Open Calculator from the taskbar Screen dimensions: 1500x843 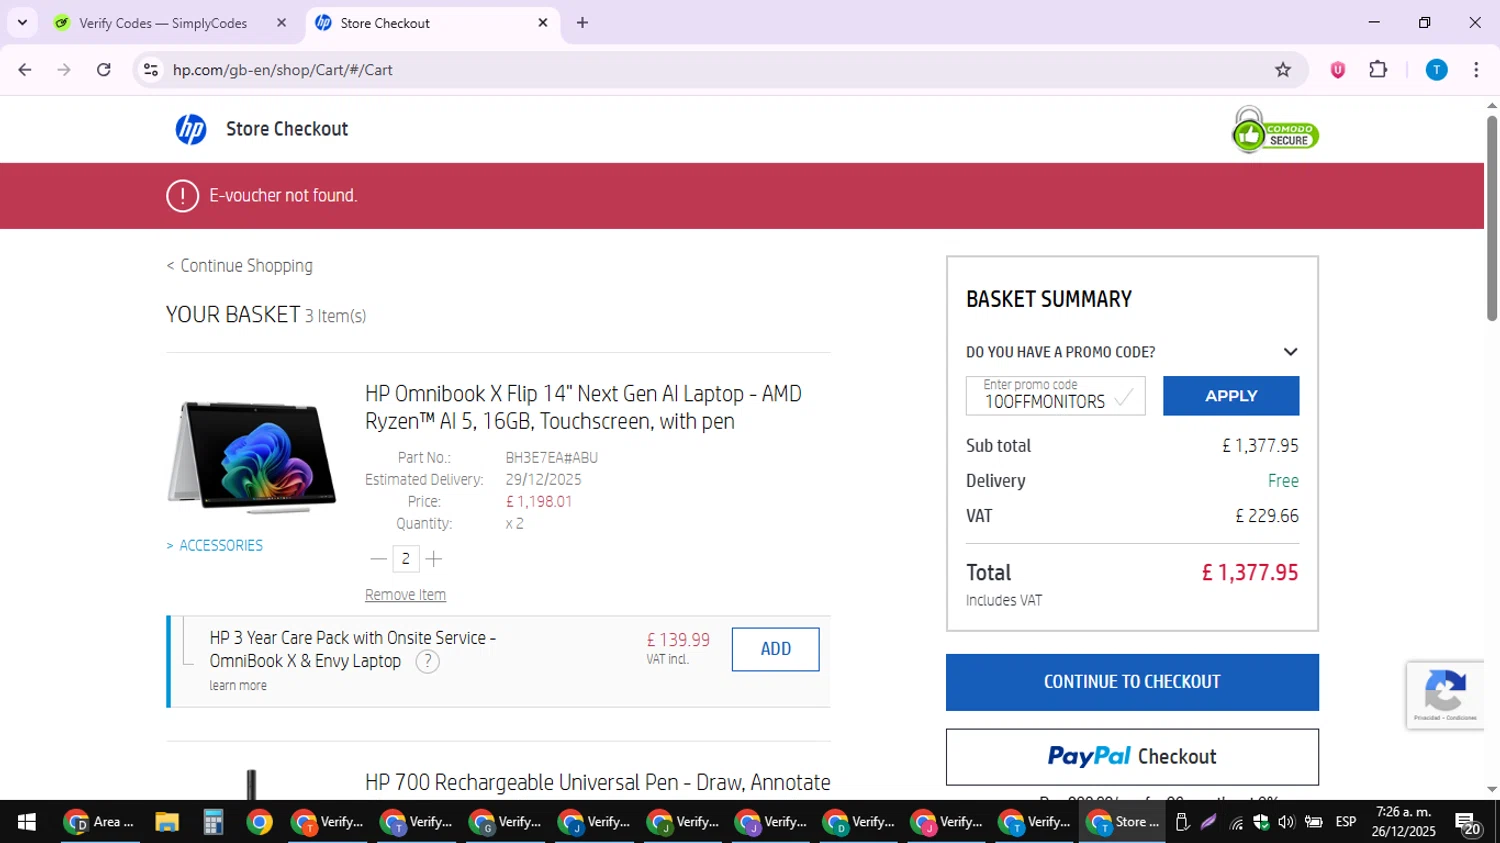213,822
